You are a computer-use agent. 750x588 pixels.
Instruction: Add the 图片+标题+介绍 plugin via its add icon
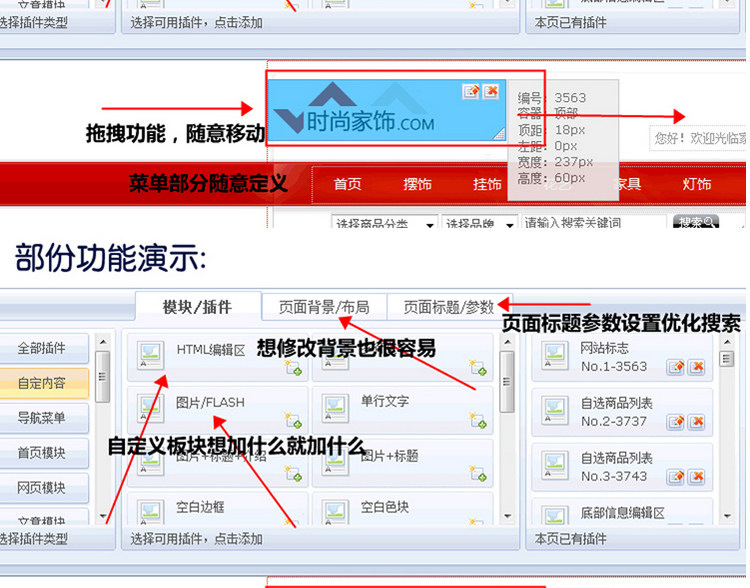tap(293, 474)
